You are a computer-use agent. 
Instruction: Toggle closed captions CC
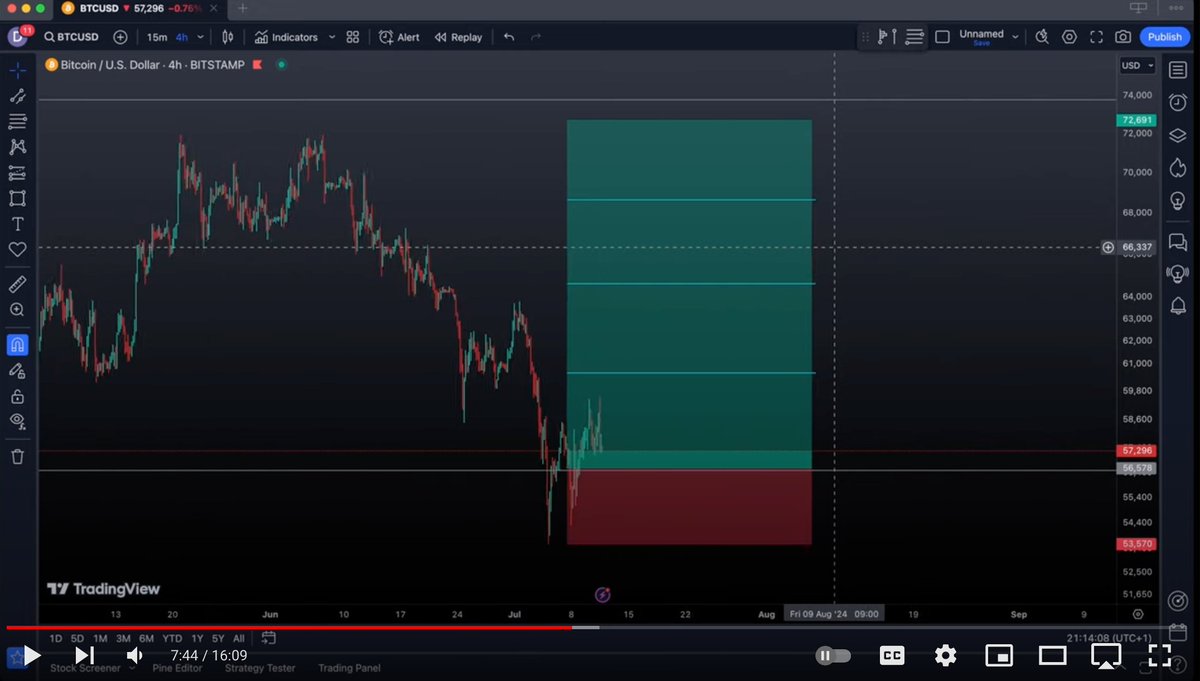(x=891, y=655)
